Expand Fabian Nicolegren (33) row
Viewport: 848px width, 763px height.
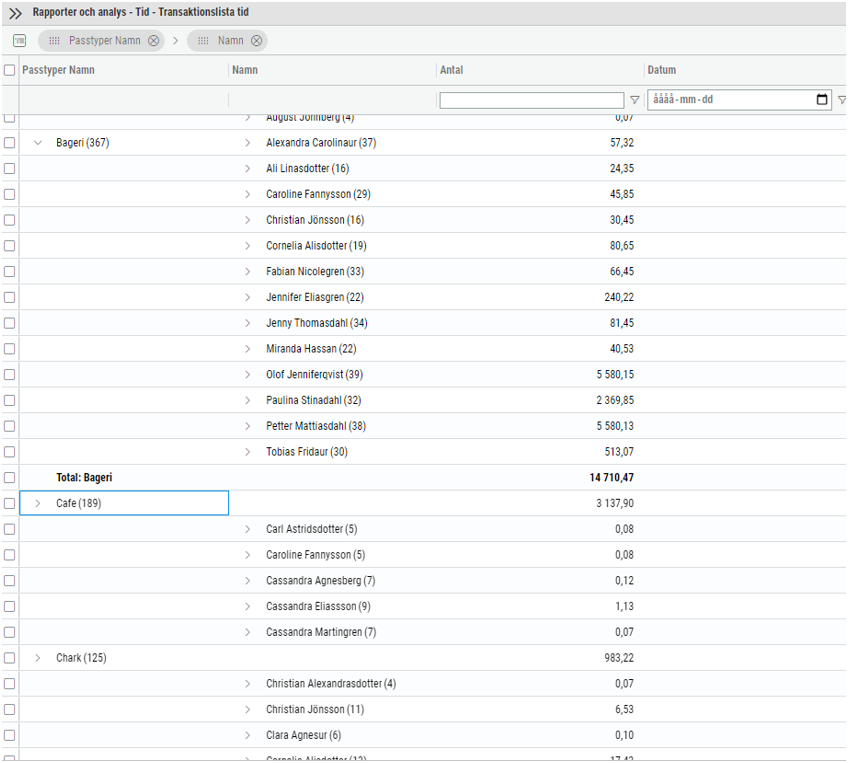tap(247, 271)
